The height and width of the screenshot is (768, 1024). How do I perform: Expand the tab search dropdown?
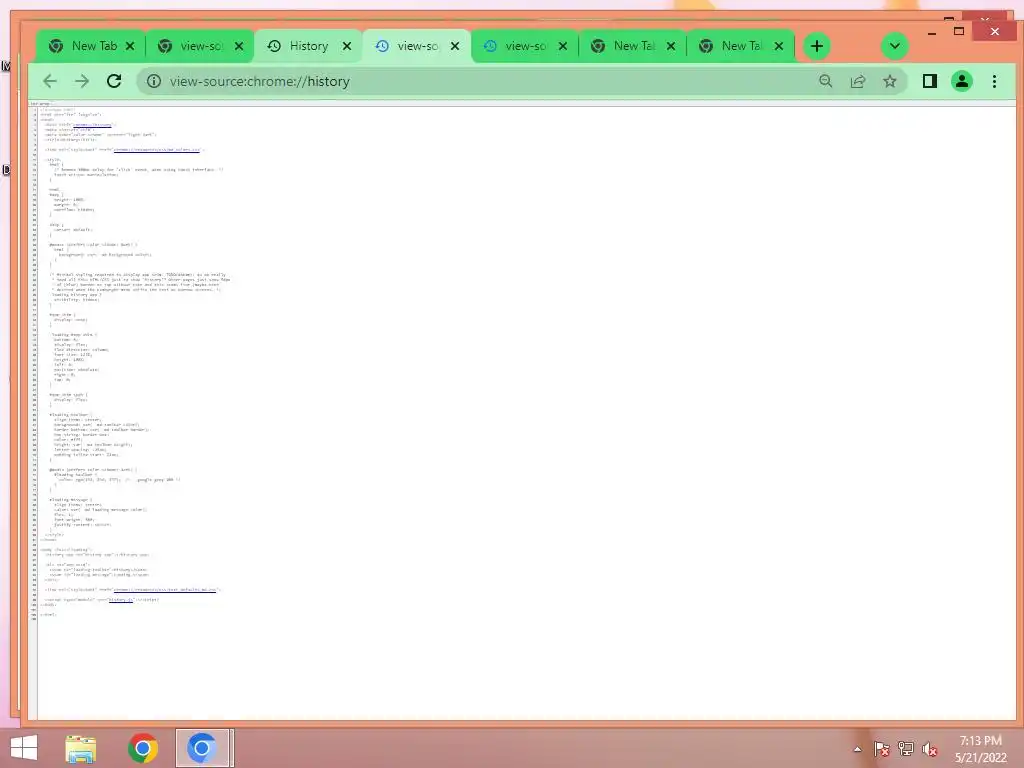895,46
